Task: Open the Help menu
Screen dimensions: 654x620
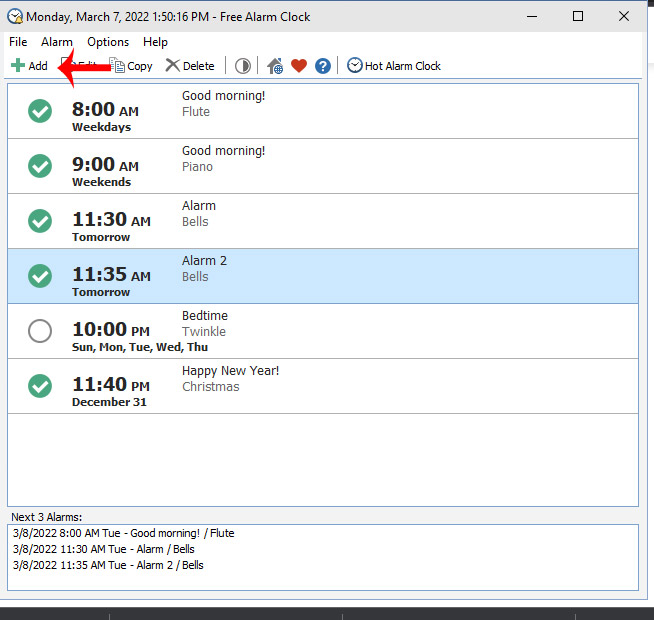Action: pyautogui.click(x=155, y=42)
